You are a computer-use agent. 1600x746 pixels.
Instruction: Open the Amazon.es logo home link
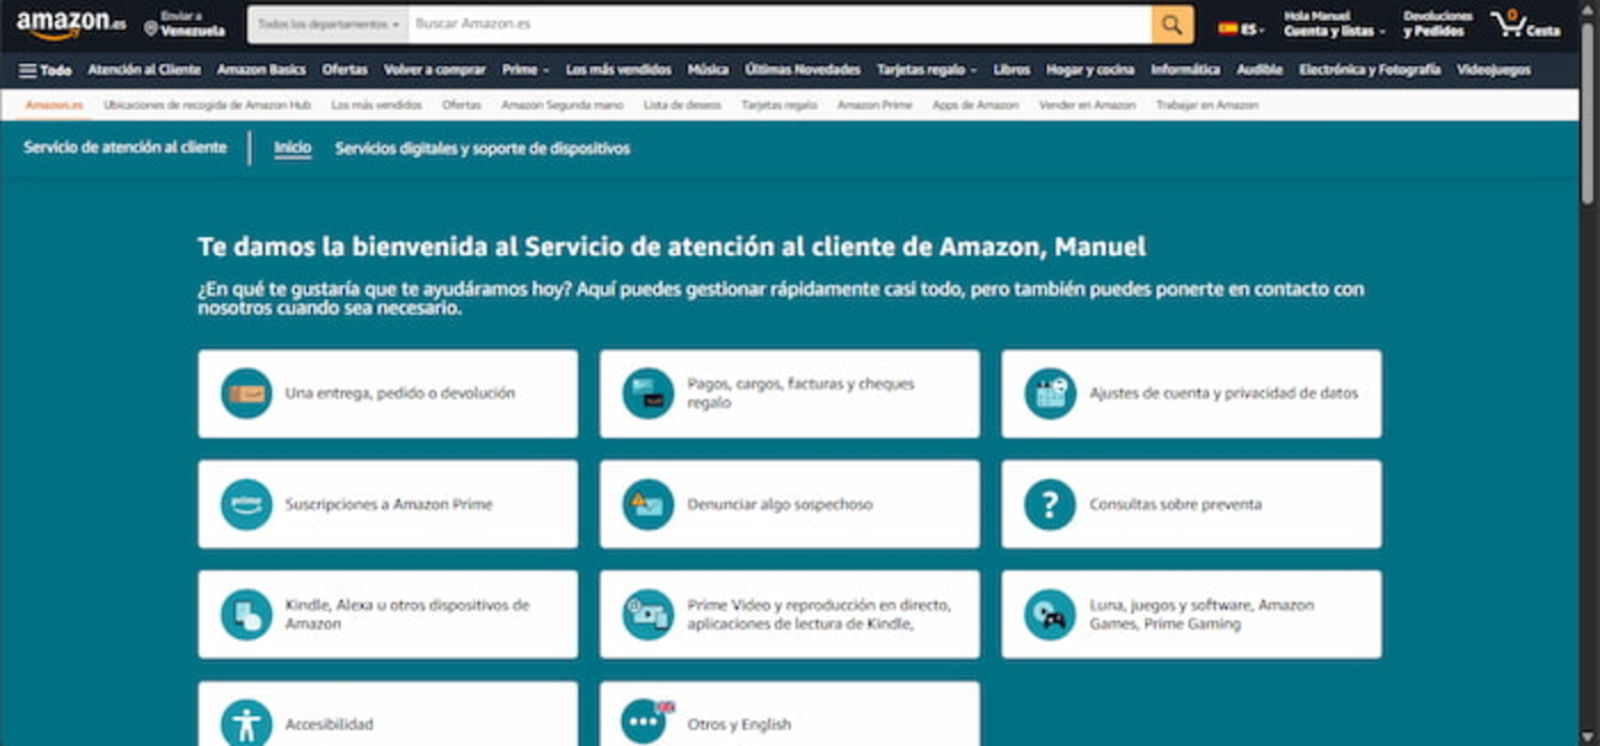coord(71,24)
